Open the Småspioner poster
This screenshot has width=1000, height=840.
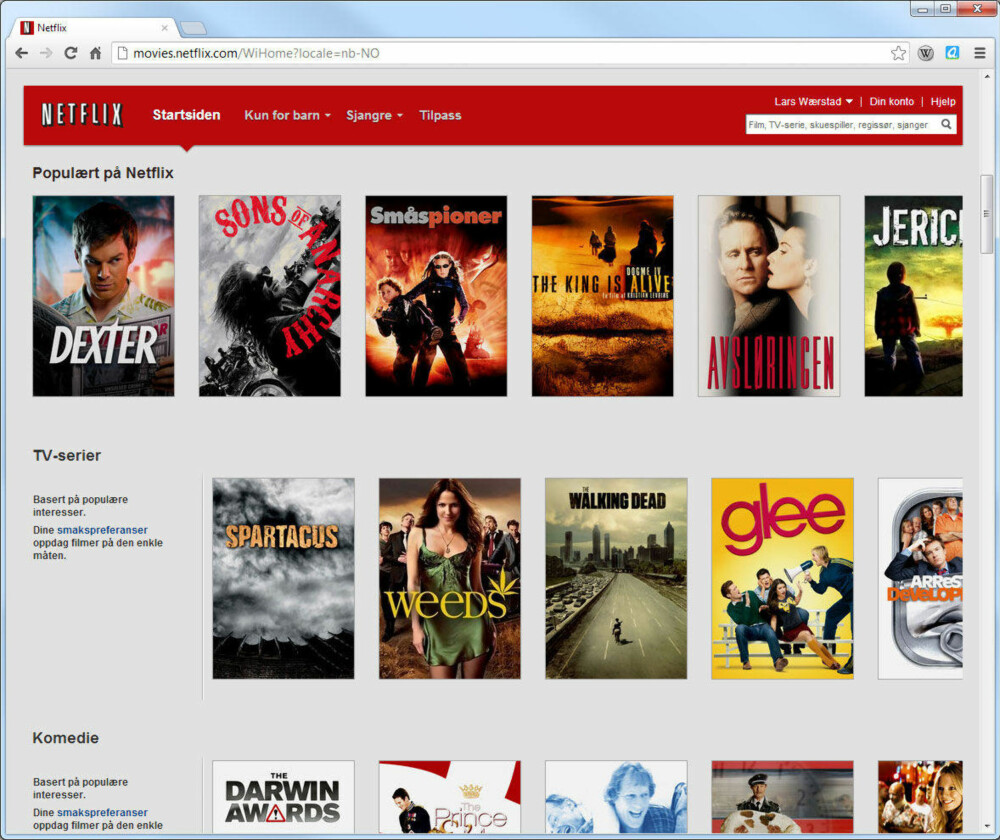436,296
